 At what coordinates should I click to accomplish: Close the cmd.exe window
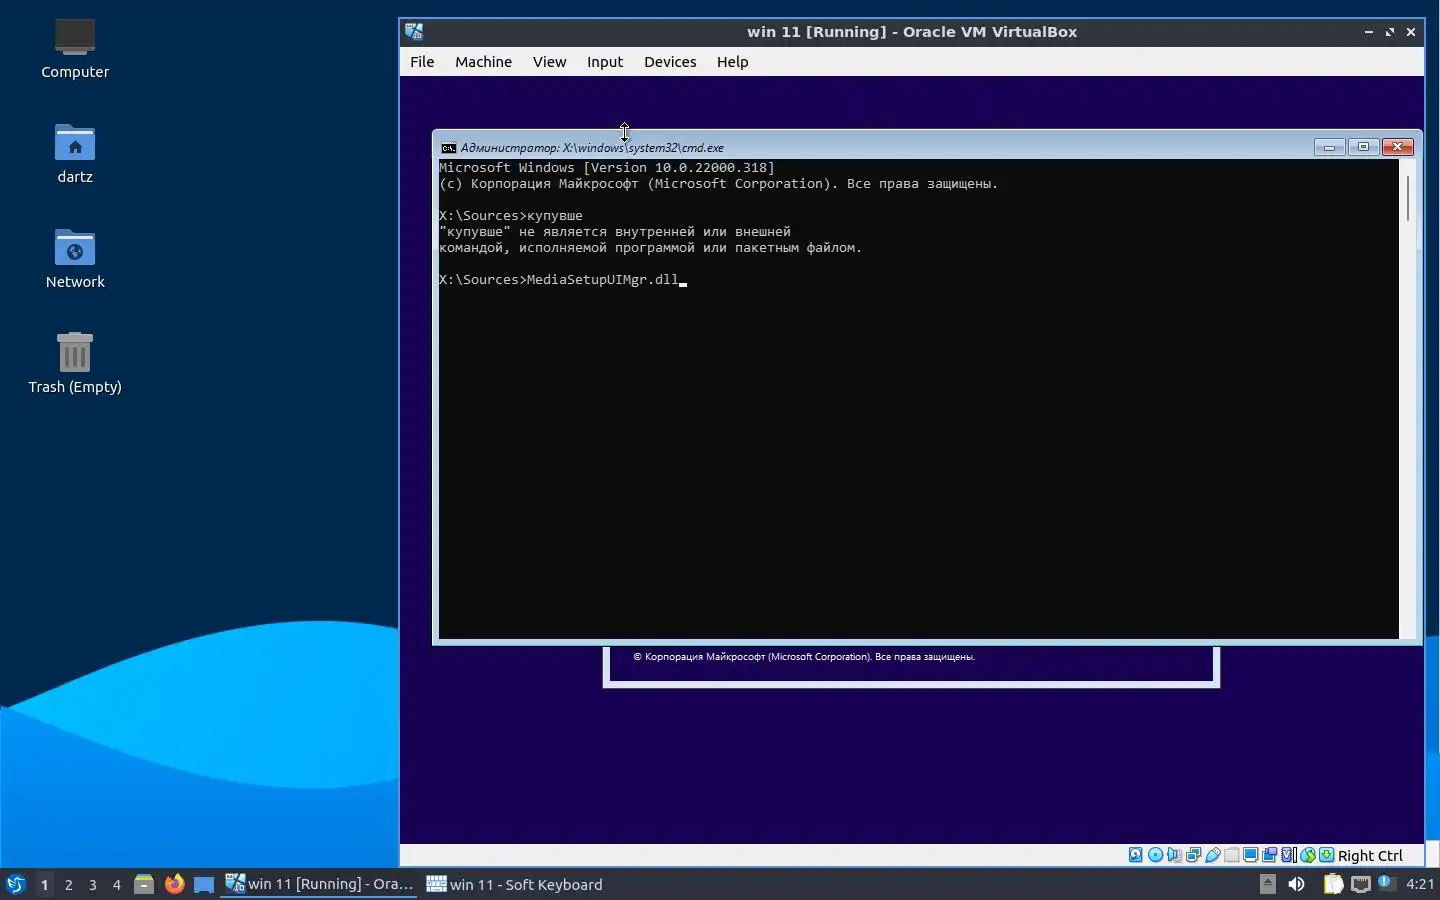point(1399,147)
